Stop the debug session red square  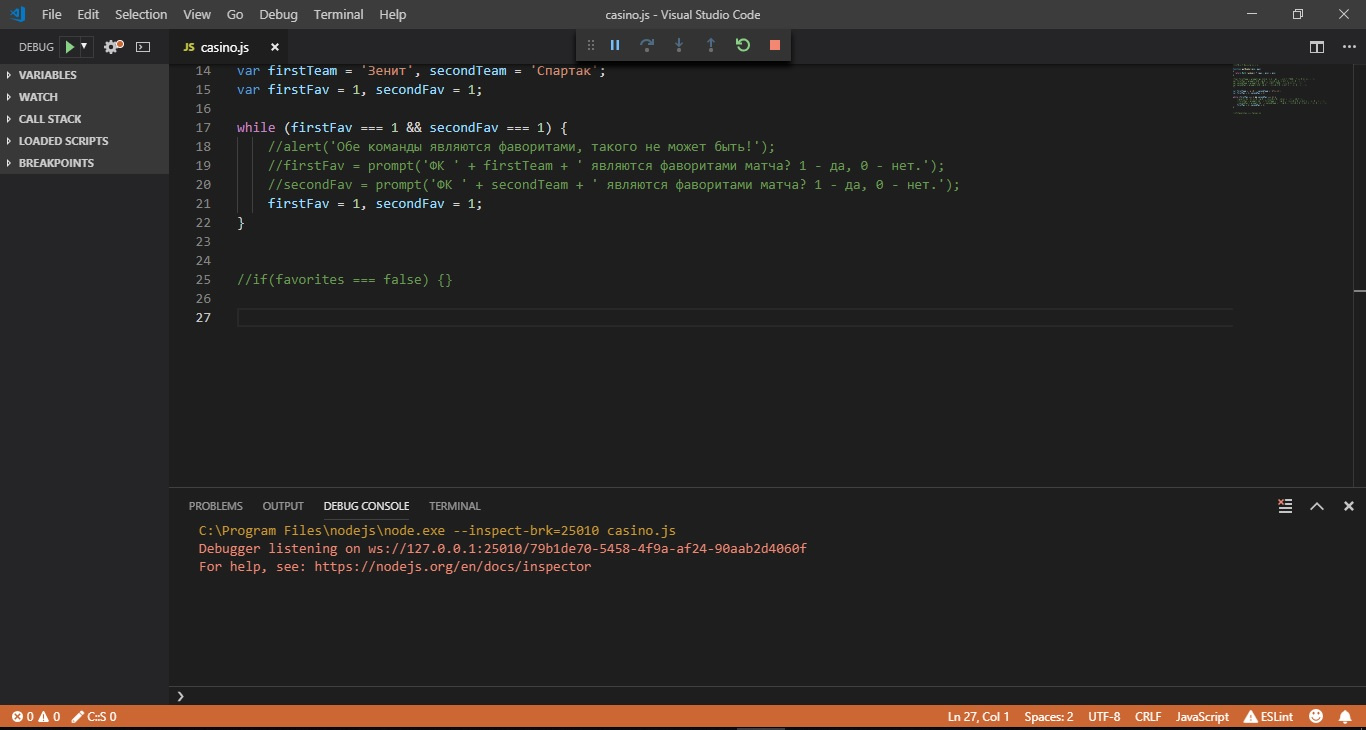click(x=775, y=45)
